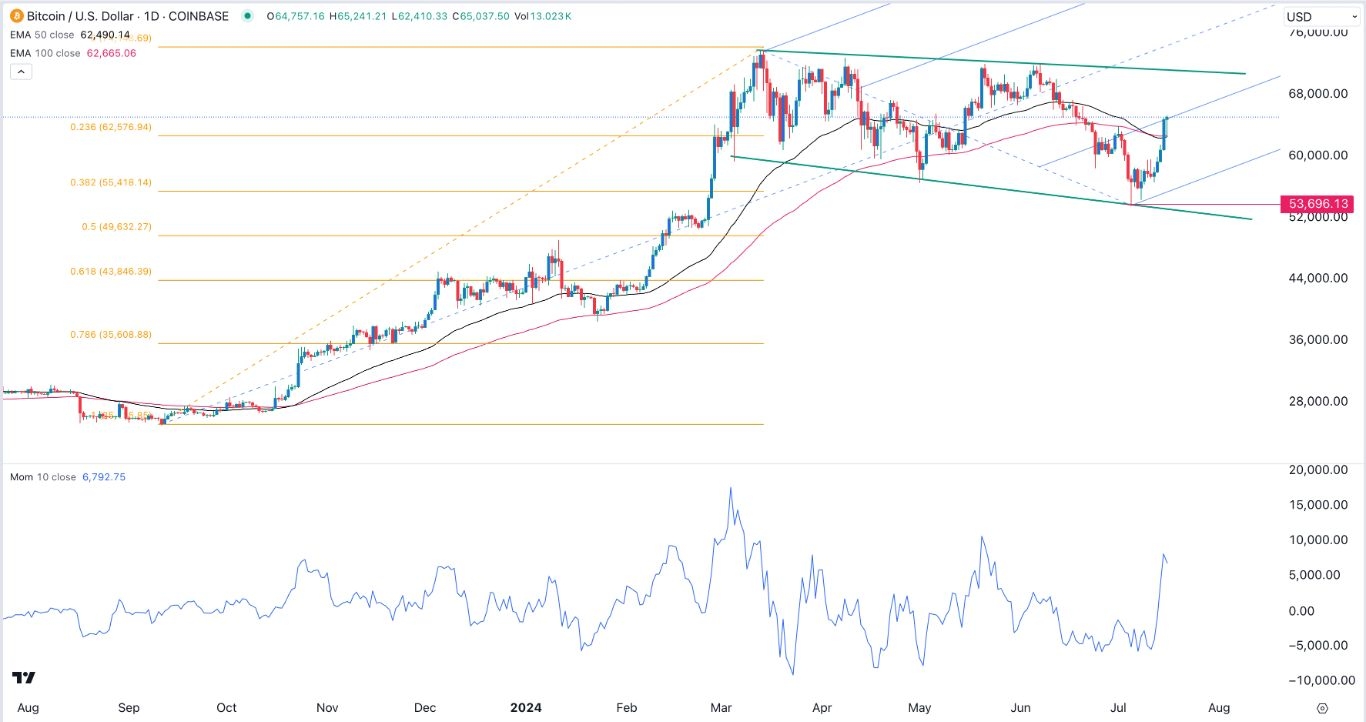
Task: Open the TradingView logo link
Action: (x=26, y=678)
